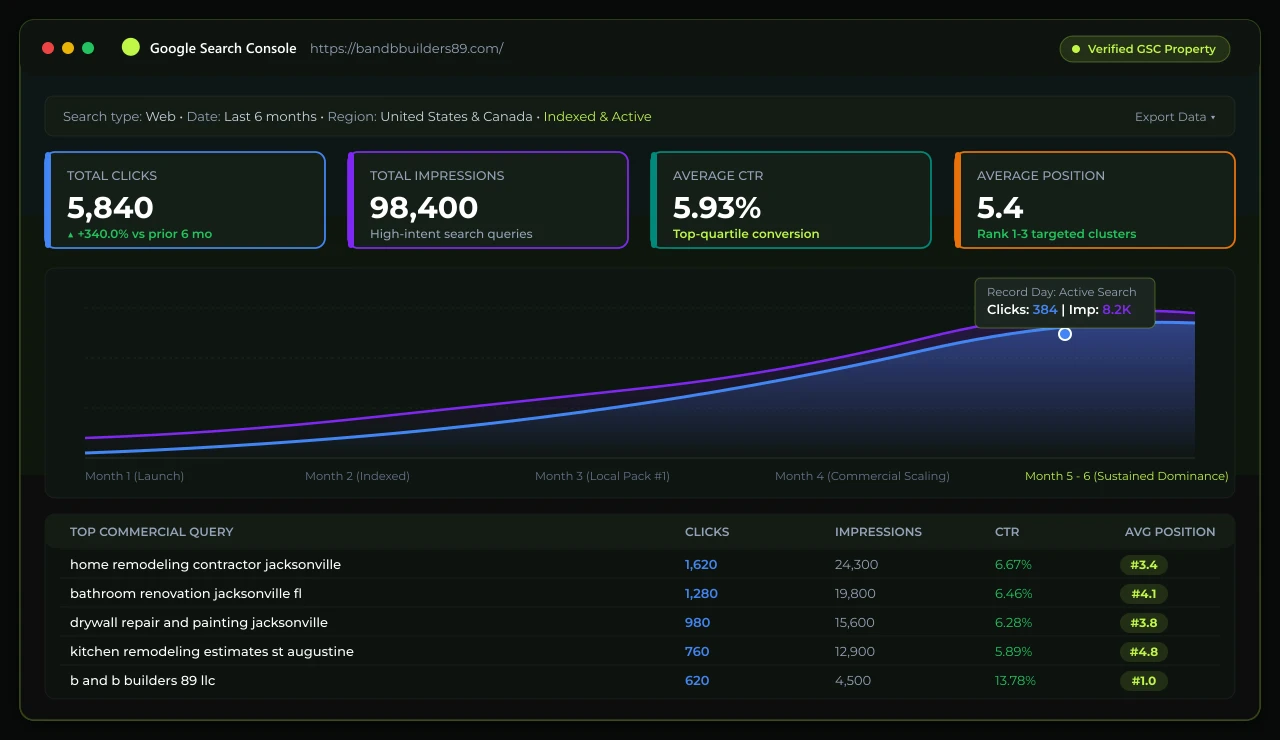Image resolution: width=1280 pixels, height=740 pixels.
Task: Sort by the CTR column header
Action: 1007,532
